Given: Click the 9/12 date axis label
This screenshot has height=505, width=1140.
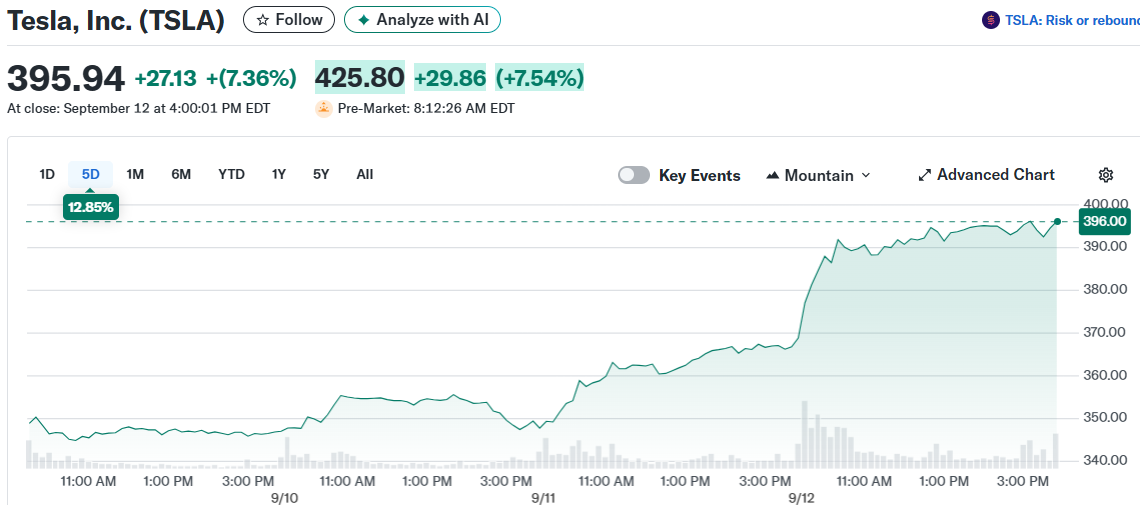Looking at the screenshot, I should point(801,498).
